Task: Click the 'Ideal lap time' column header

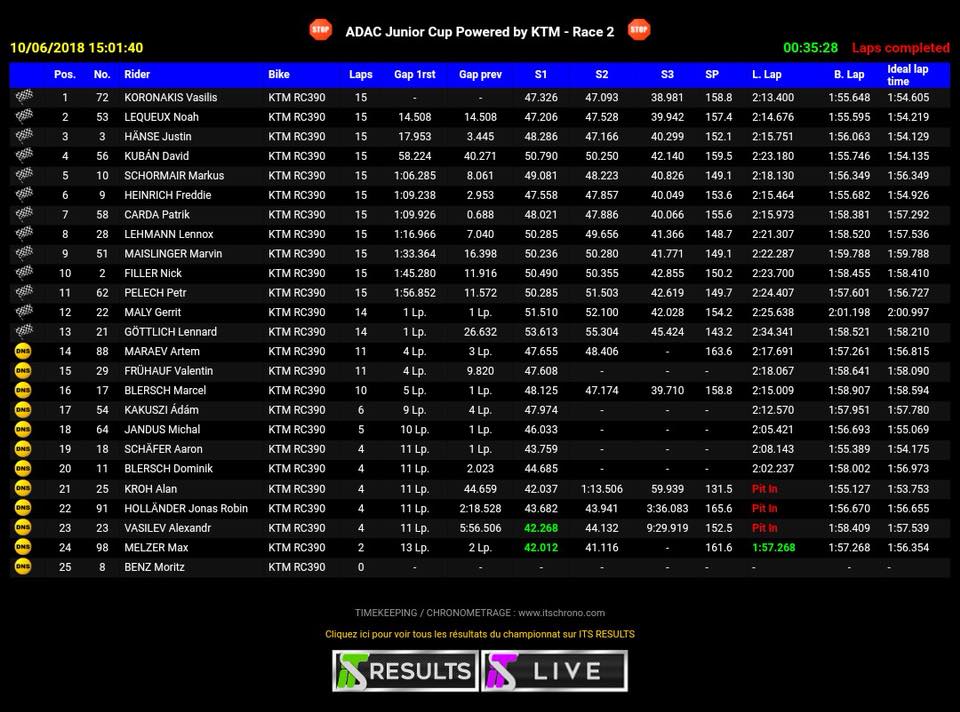Action: point(908,75)
